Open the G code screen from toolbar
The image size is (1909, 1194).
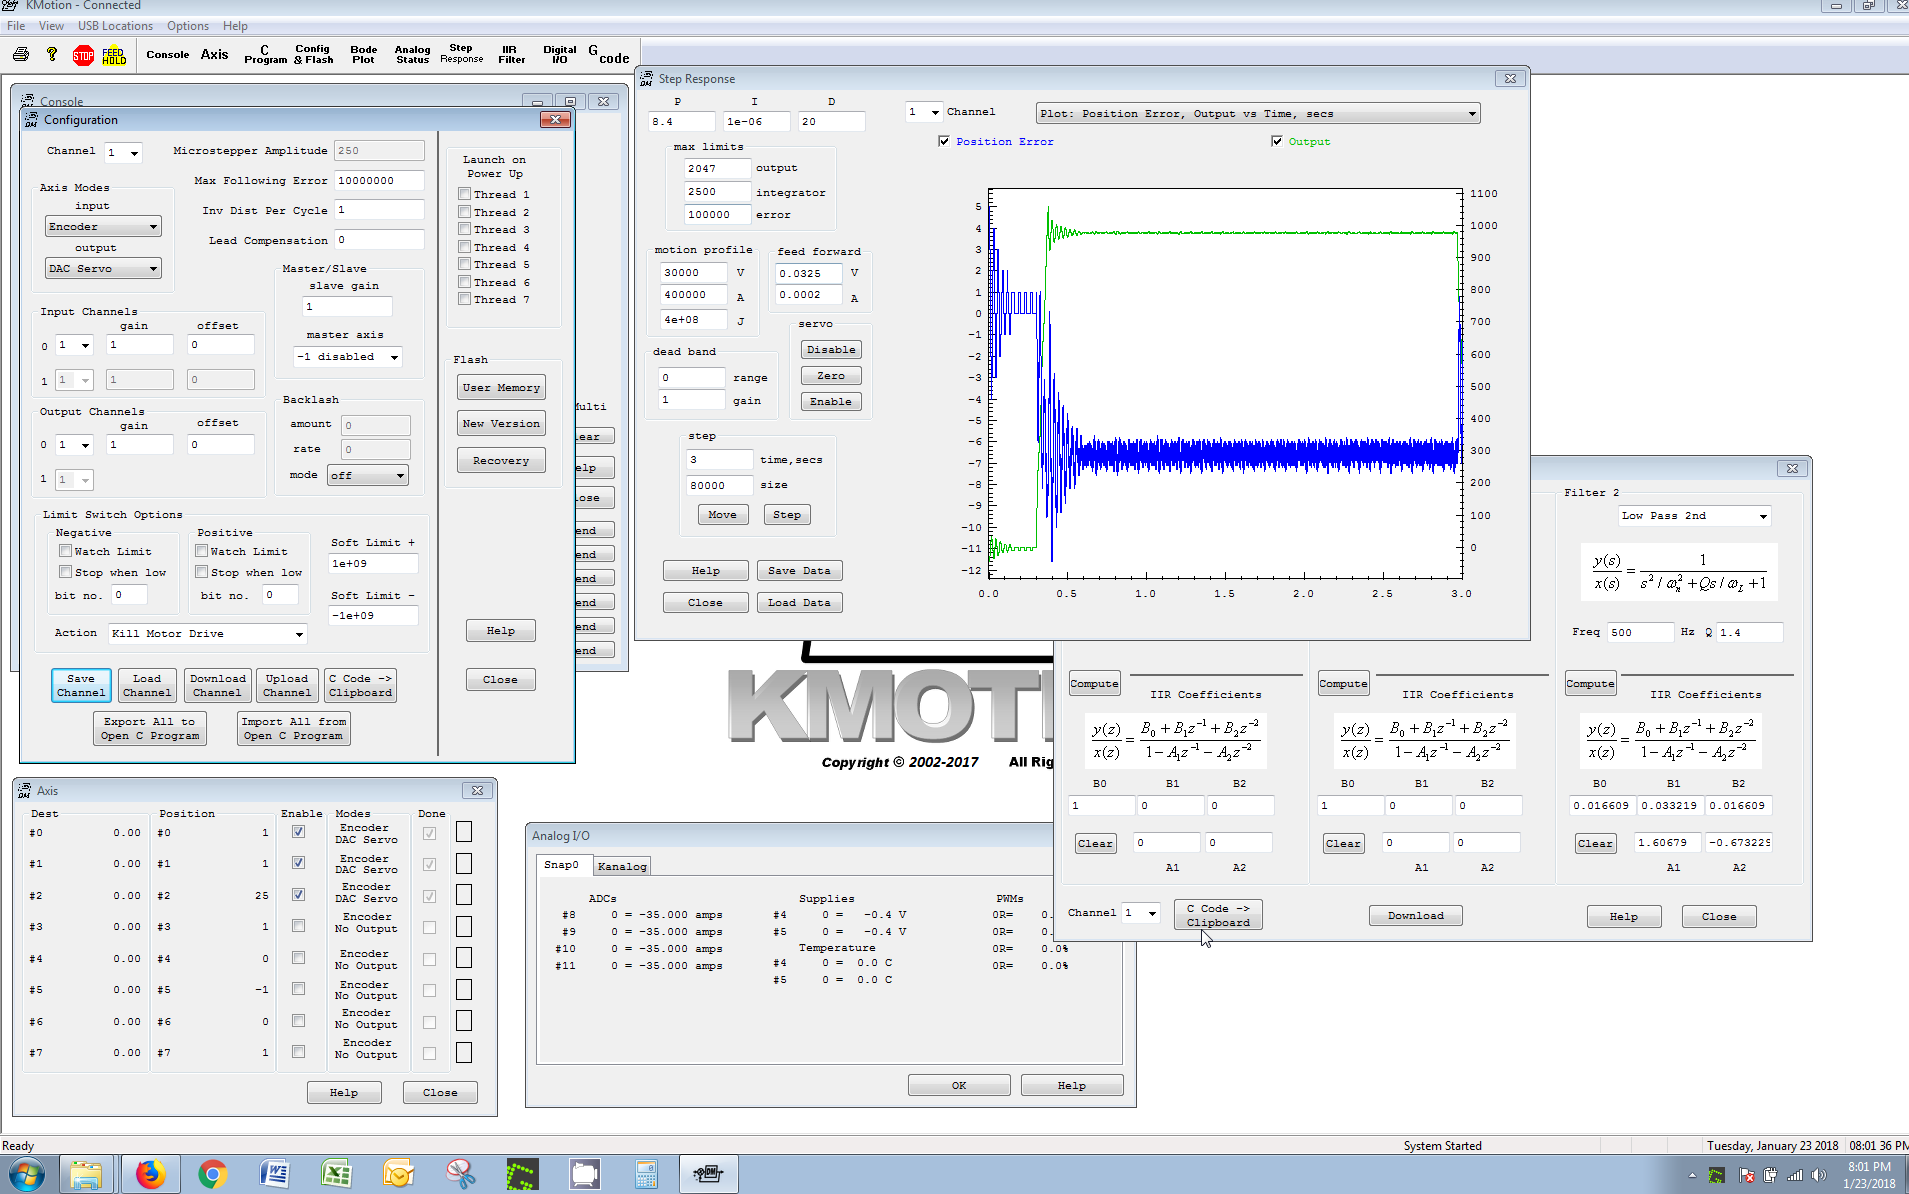tap(608, 55)
